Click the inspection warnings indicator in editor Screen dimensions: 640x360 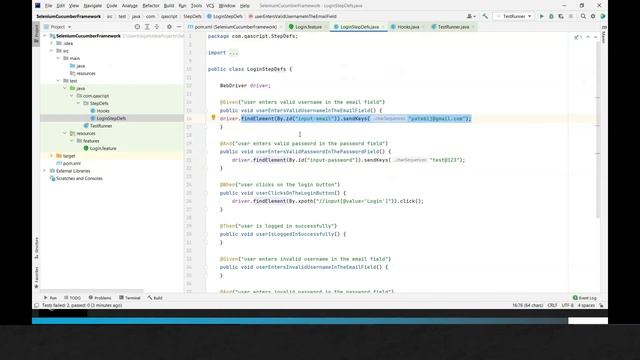tap(578, 37)
